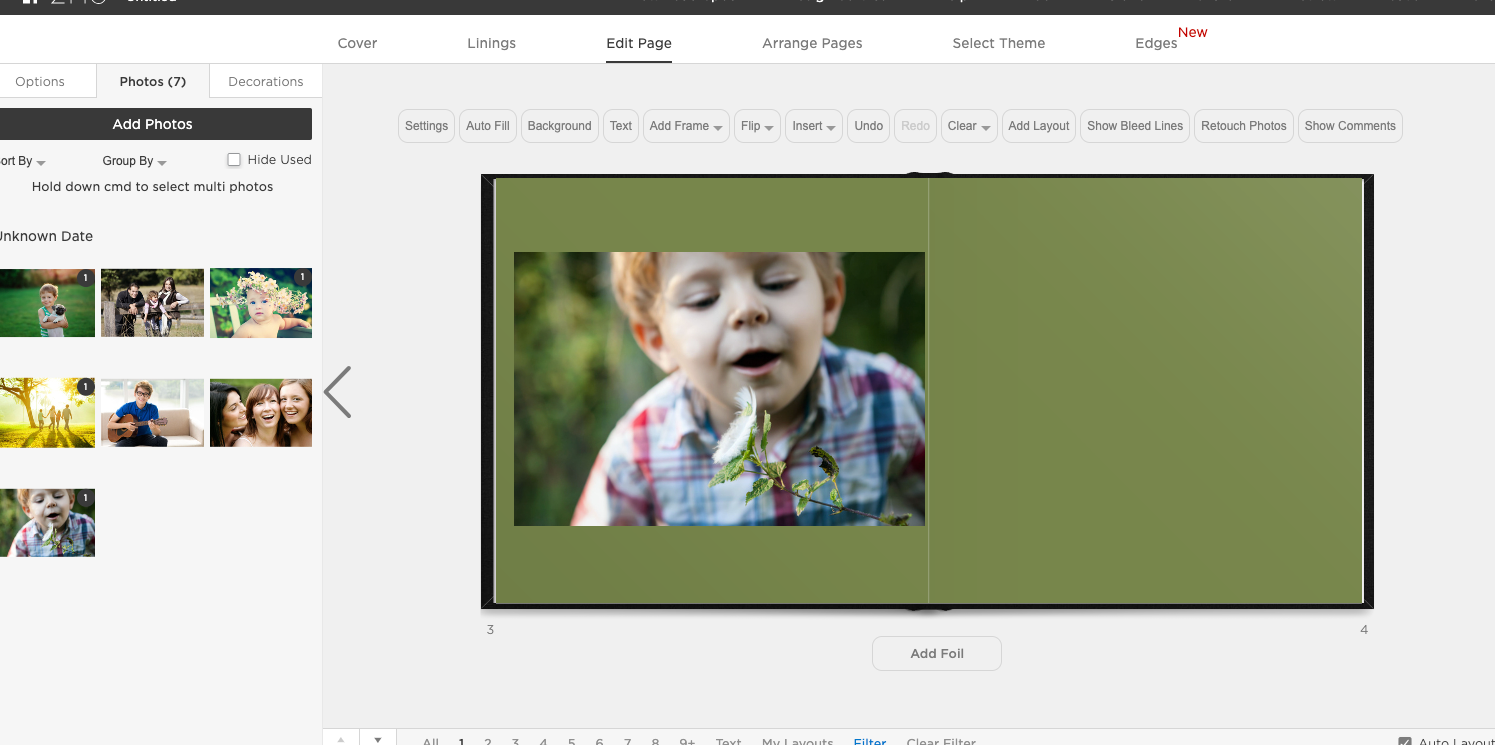The height and width of the screenshot is (745, 1495).
Task: Click the Add Foil button
Action: click(x=937, y=653)
